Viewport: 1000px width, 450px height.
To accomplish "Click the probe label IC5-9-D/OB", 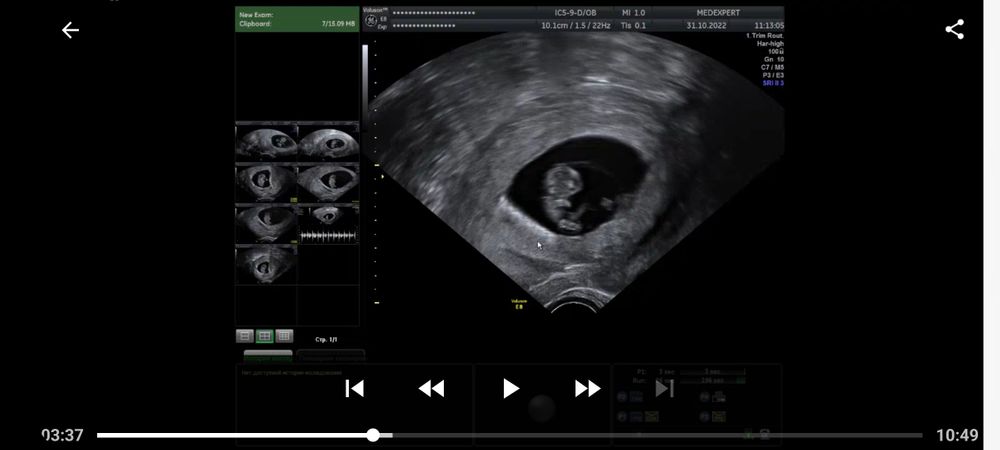I will click(x=575, y=13).
